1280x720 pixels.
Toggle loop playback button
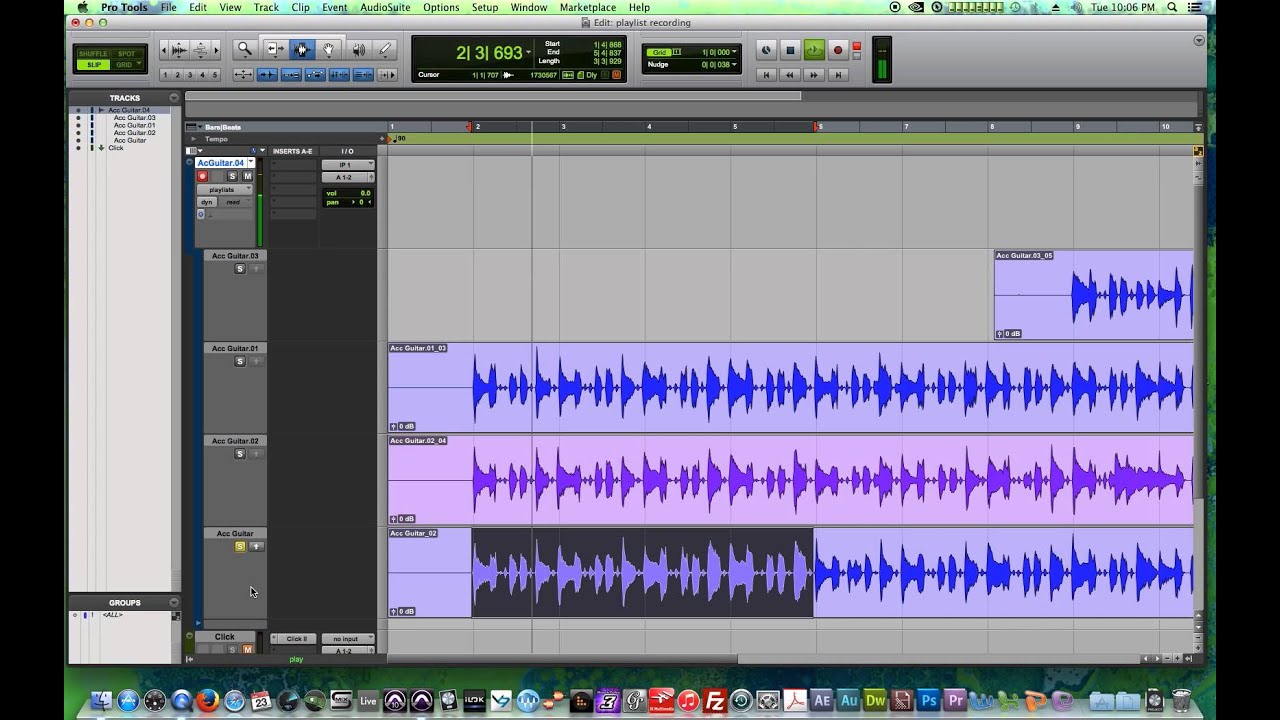point(814,50)
